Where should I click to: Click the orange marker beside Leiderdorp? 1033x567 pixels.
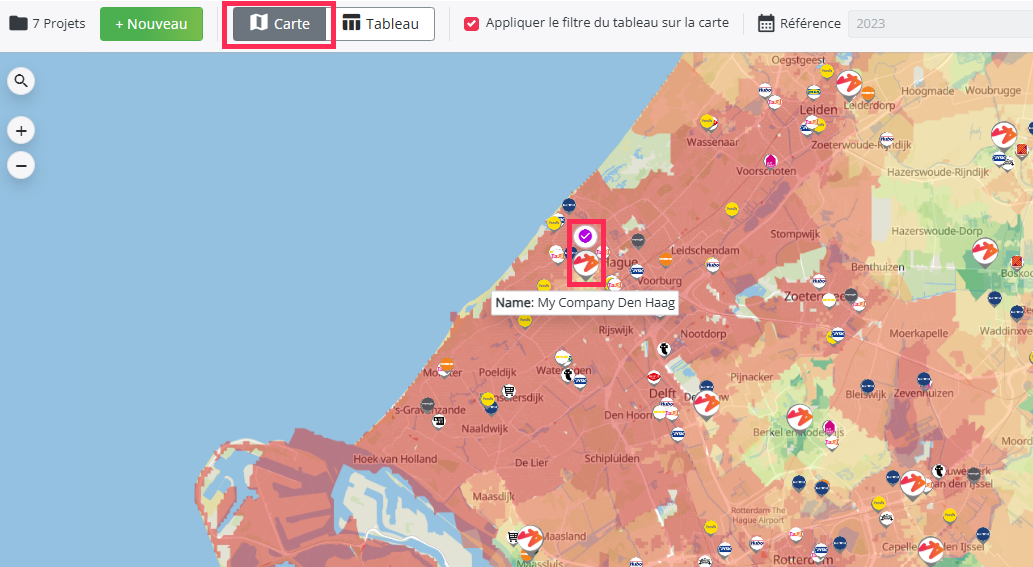[x=868, y=94]
